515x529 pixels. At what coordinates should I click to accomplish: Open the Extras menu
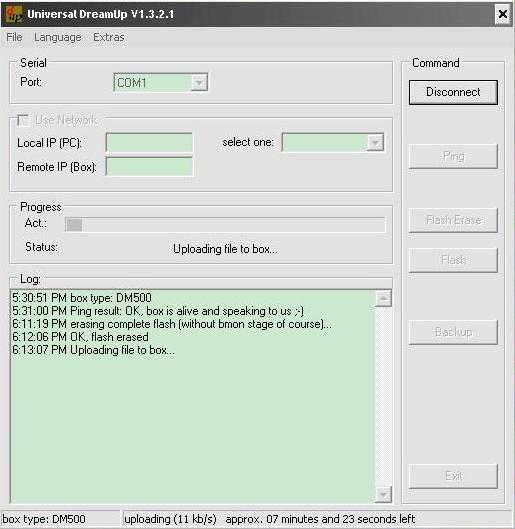coord(109,37)
